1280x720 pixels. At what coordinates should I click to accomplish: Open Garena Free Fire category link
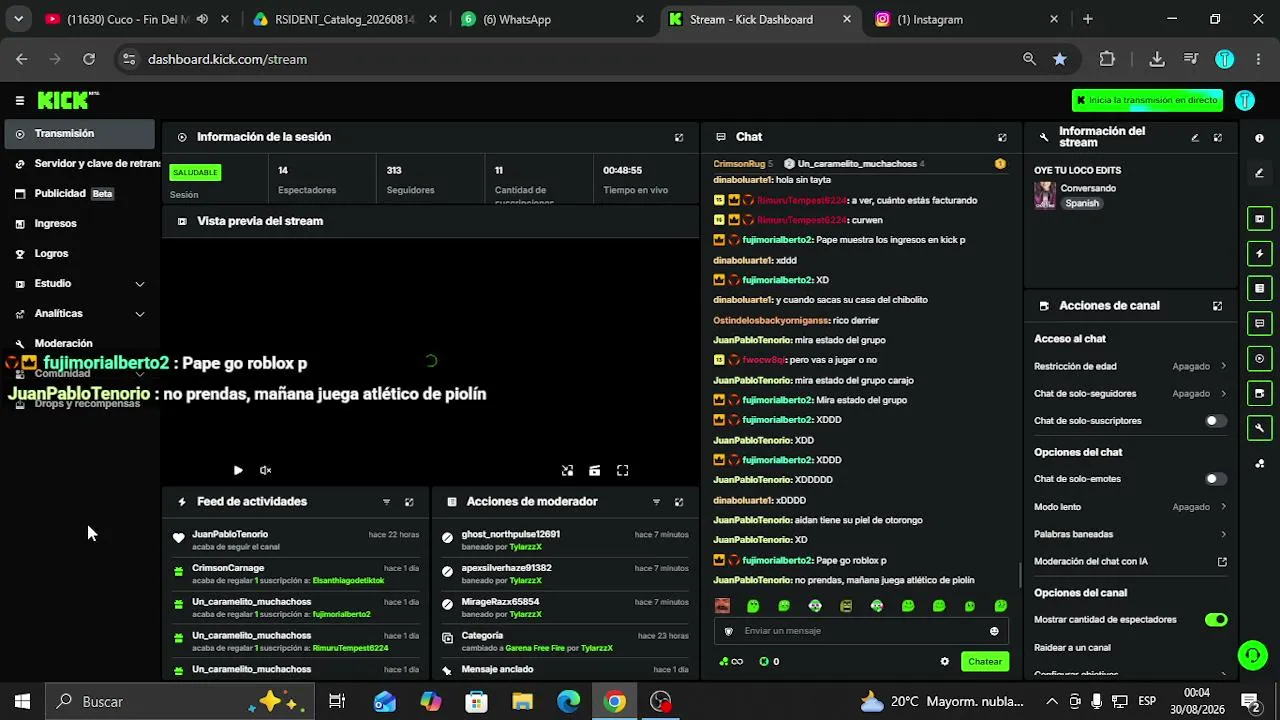(x=541, y=648)
